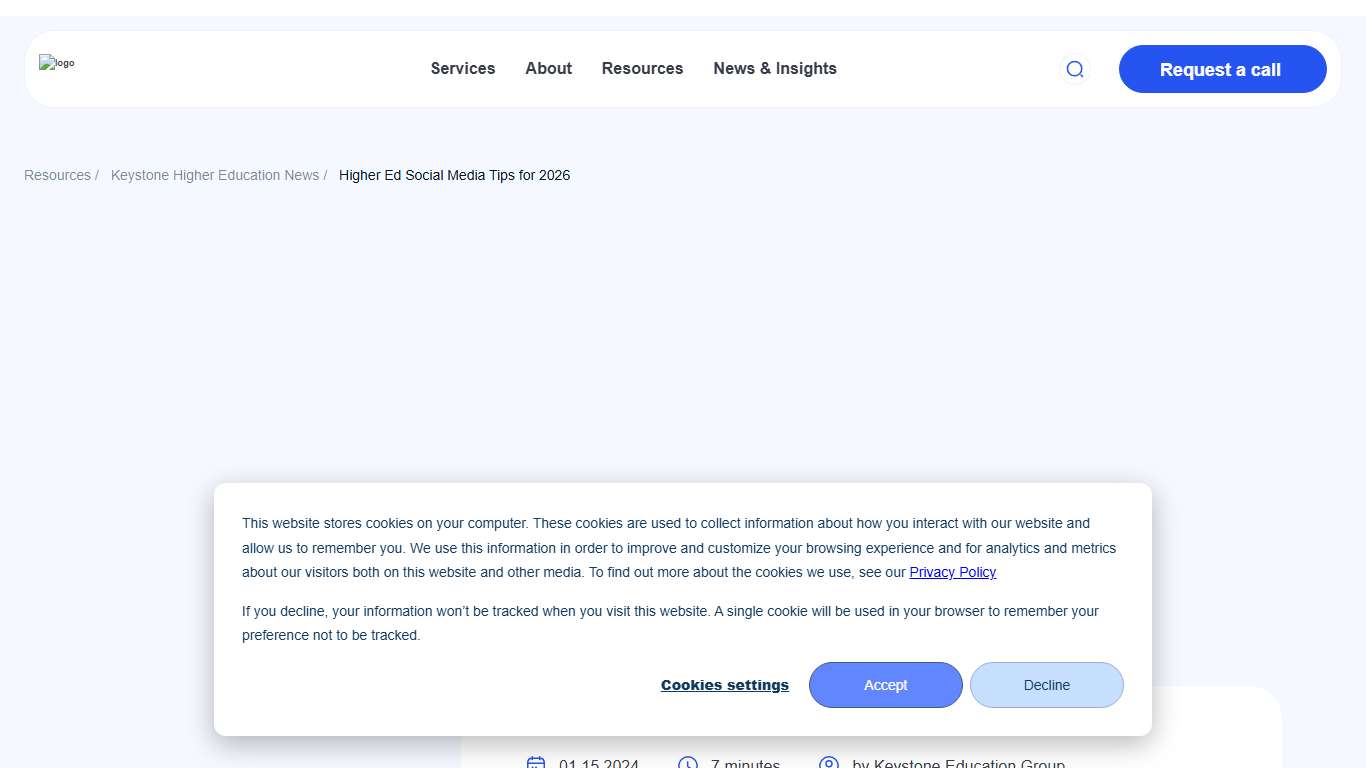Viewport: 1366px width, 768px height.
Task: Click the search magnifier icon
Action: coord(1075,69)
